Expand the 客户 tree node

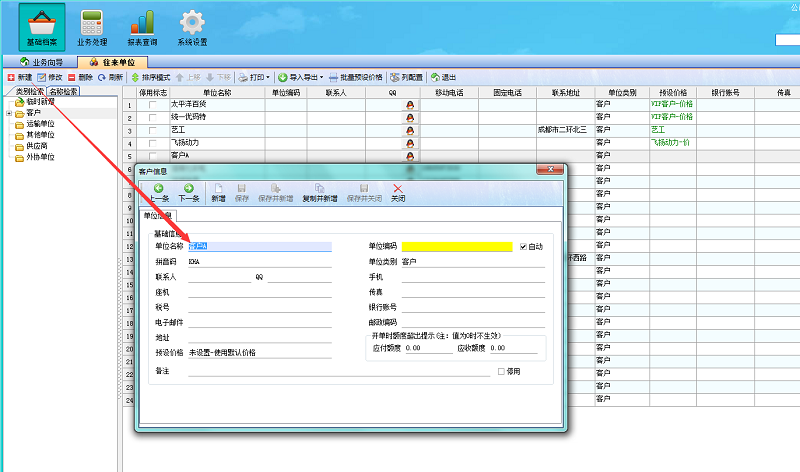pyautogui.click(x=9, y=113)
